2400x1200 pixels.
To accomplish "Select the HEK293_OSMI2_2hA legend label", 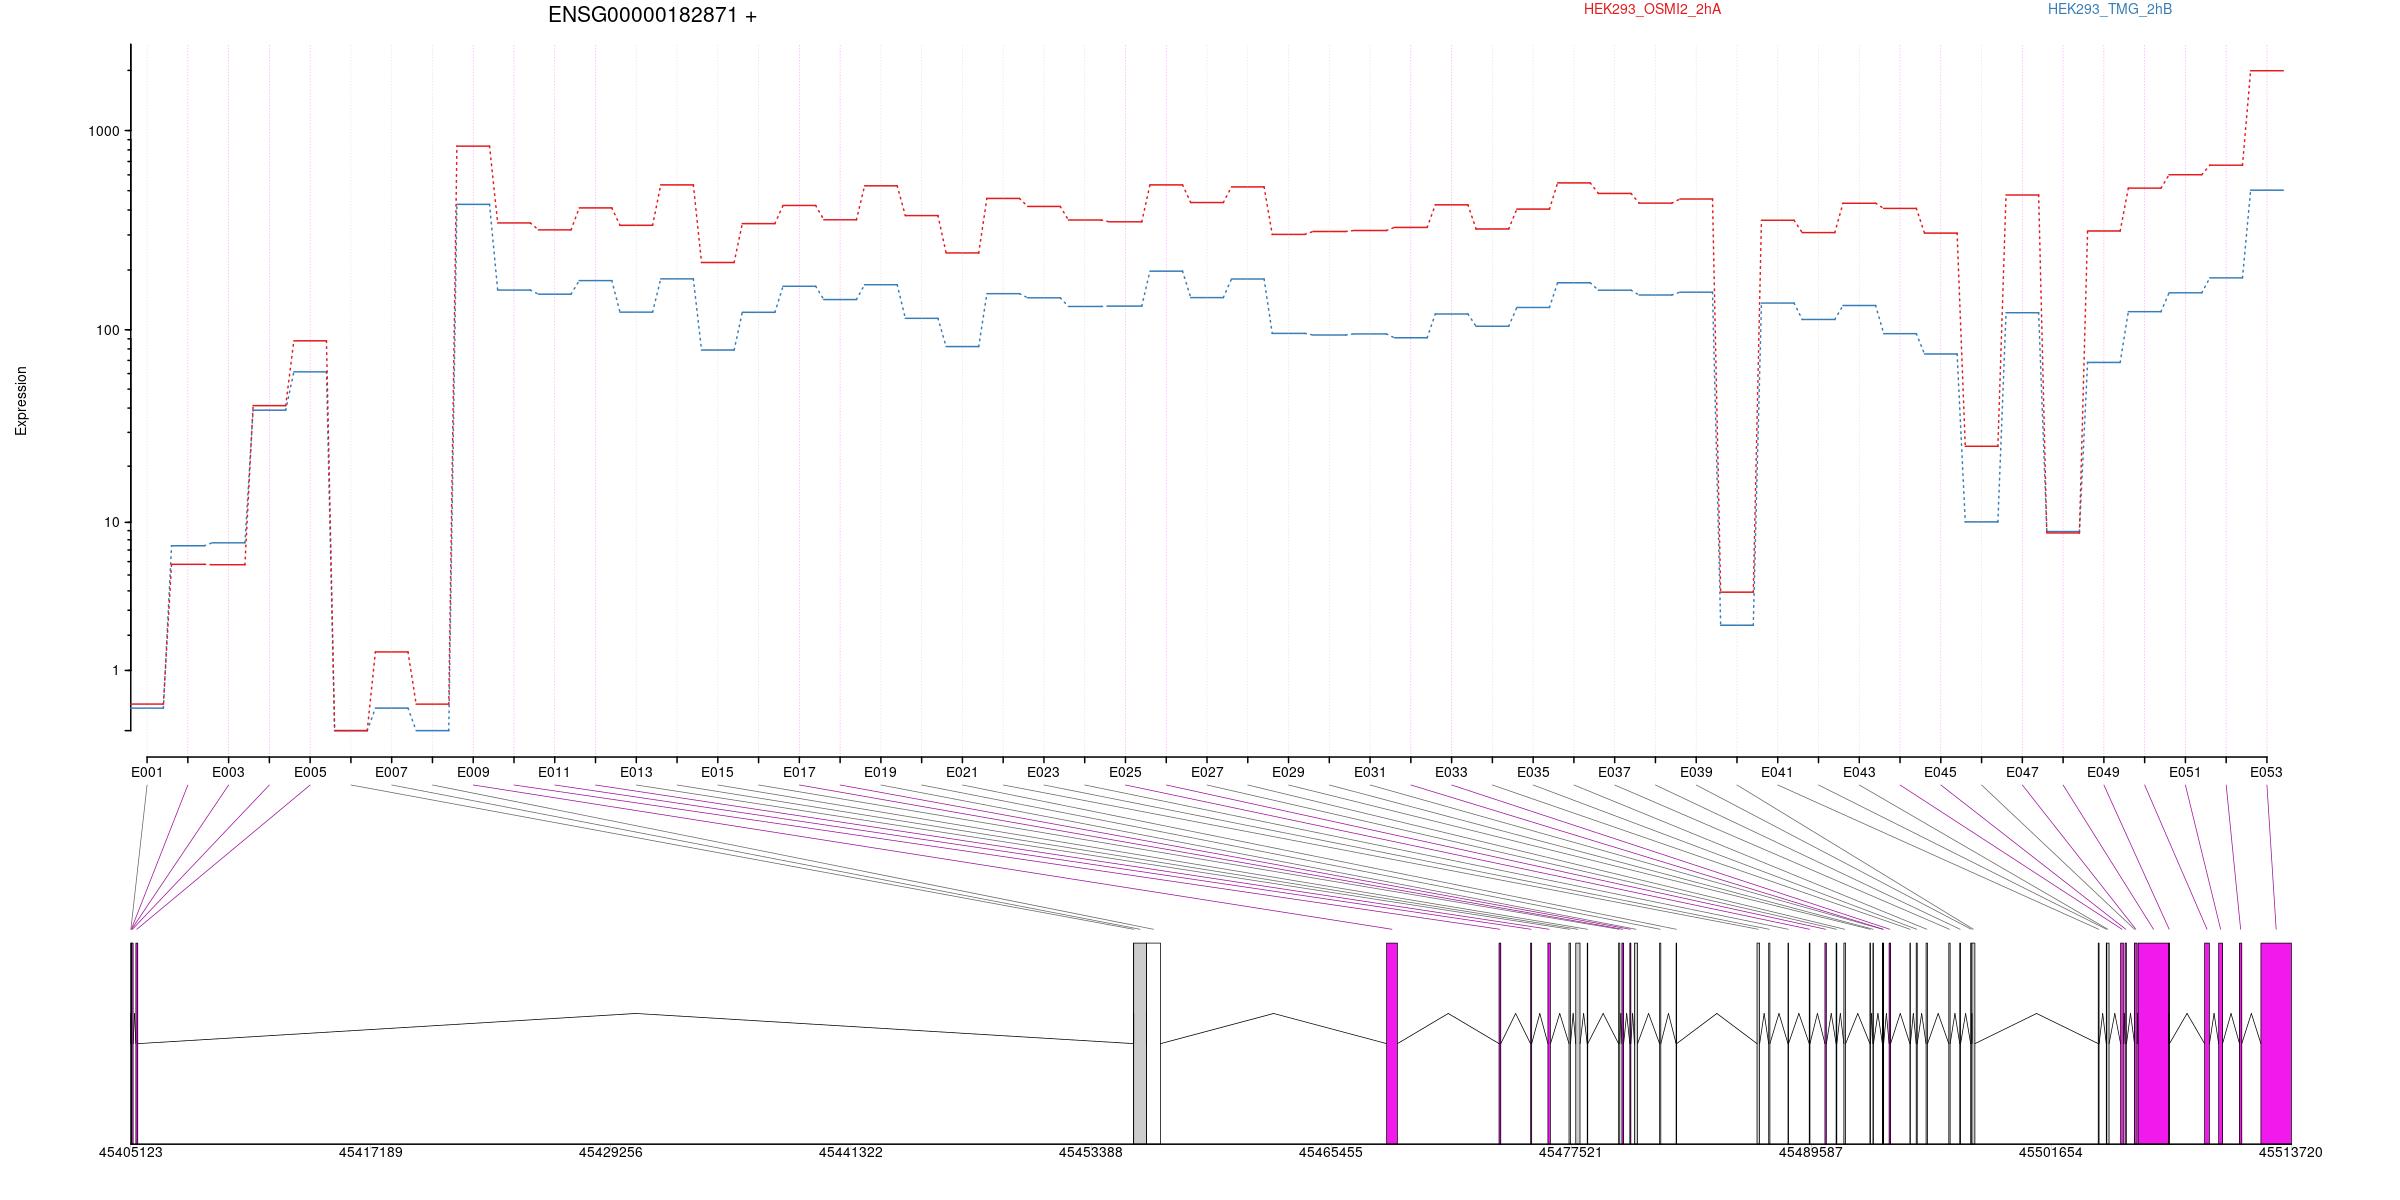I will [1652, 9].
